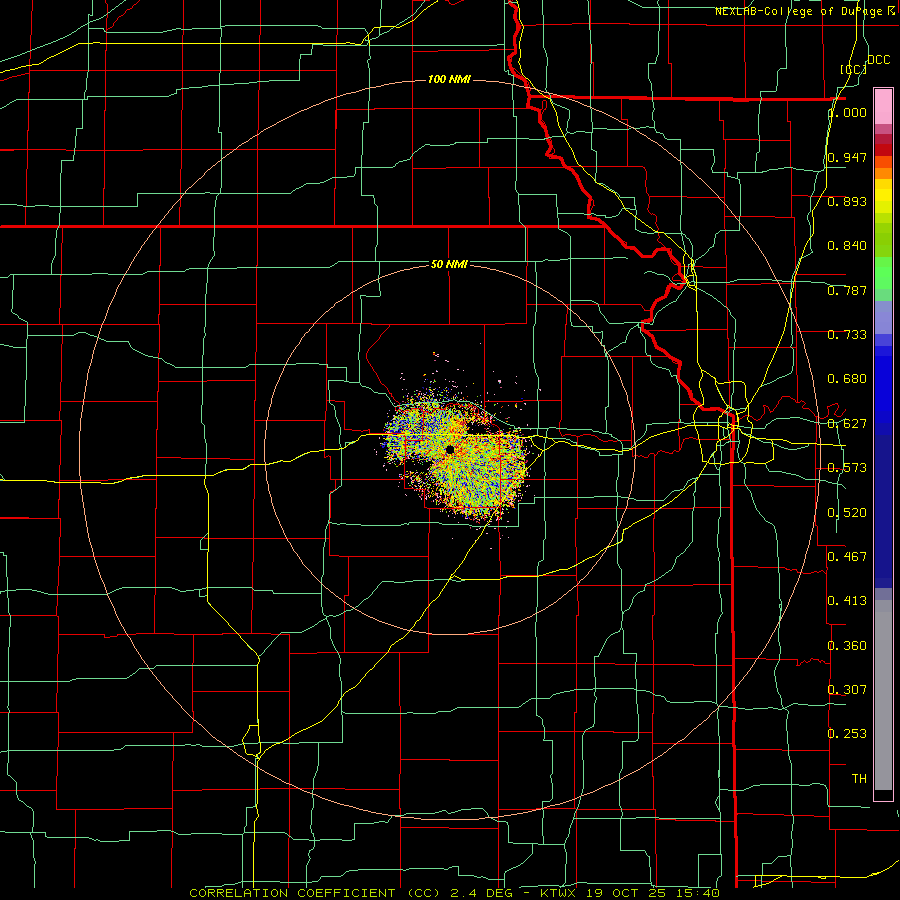Click the 0.573 color scale value
The image size is (900, 900).
point(847,468)
